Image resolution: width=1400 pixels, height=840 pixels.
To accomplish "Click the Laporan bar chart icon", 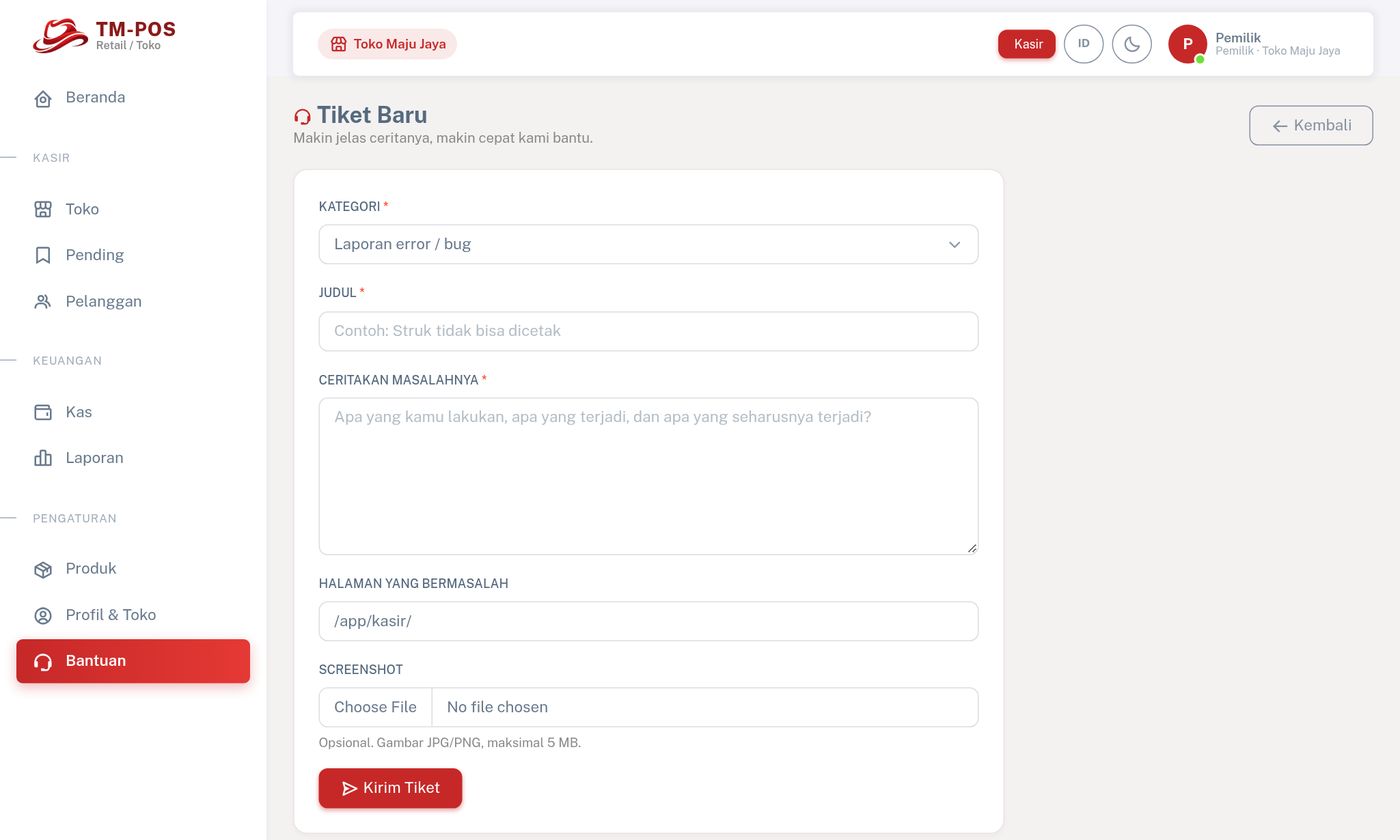I will pyautogui.click(x=43, y=458).
